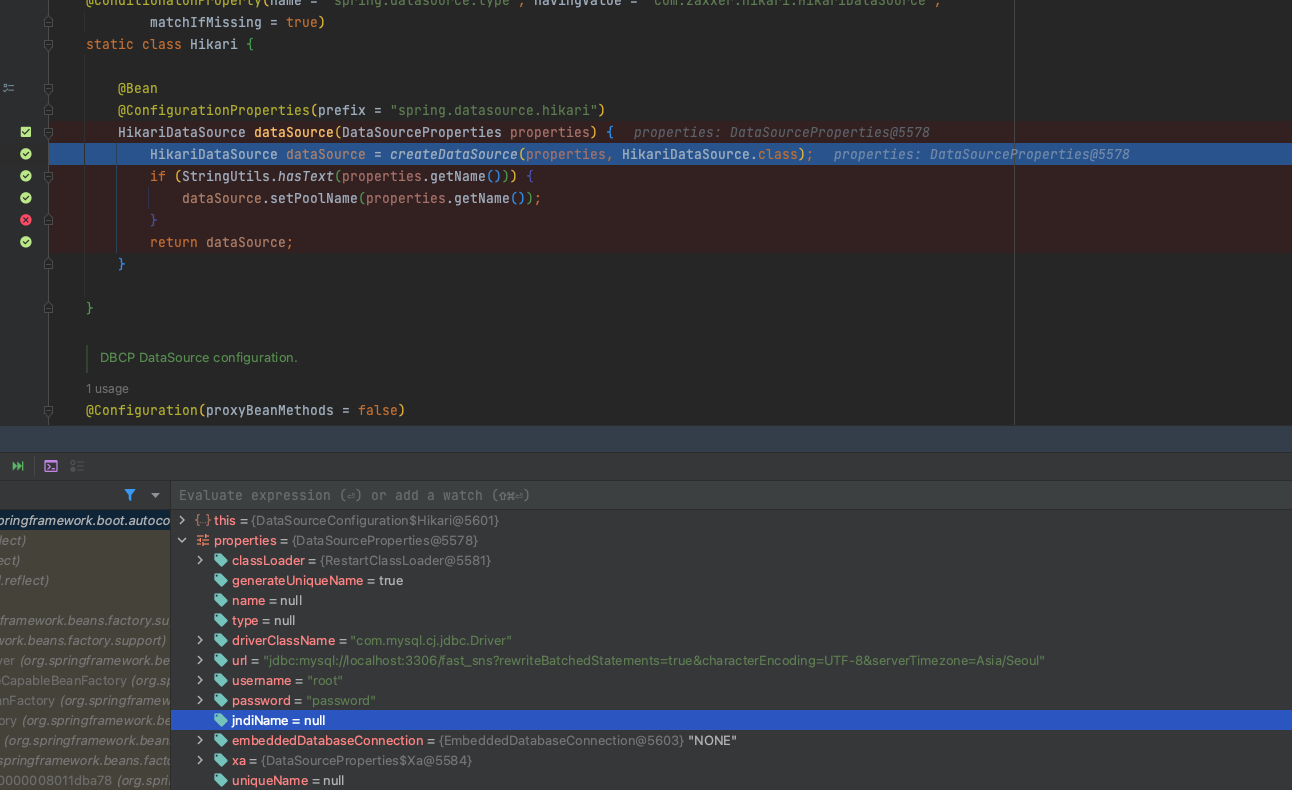Image resolution: width=1292 pixels, height=790 pixels.
Task: Collapse the properties variable node
Action: (x=182, y=540)
